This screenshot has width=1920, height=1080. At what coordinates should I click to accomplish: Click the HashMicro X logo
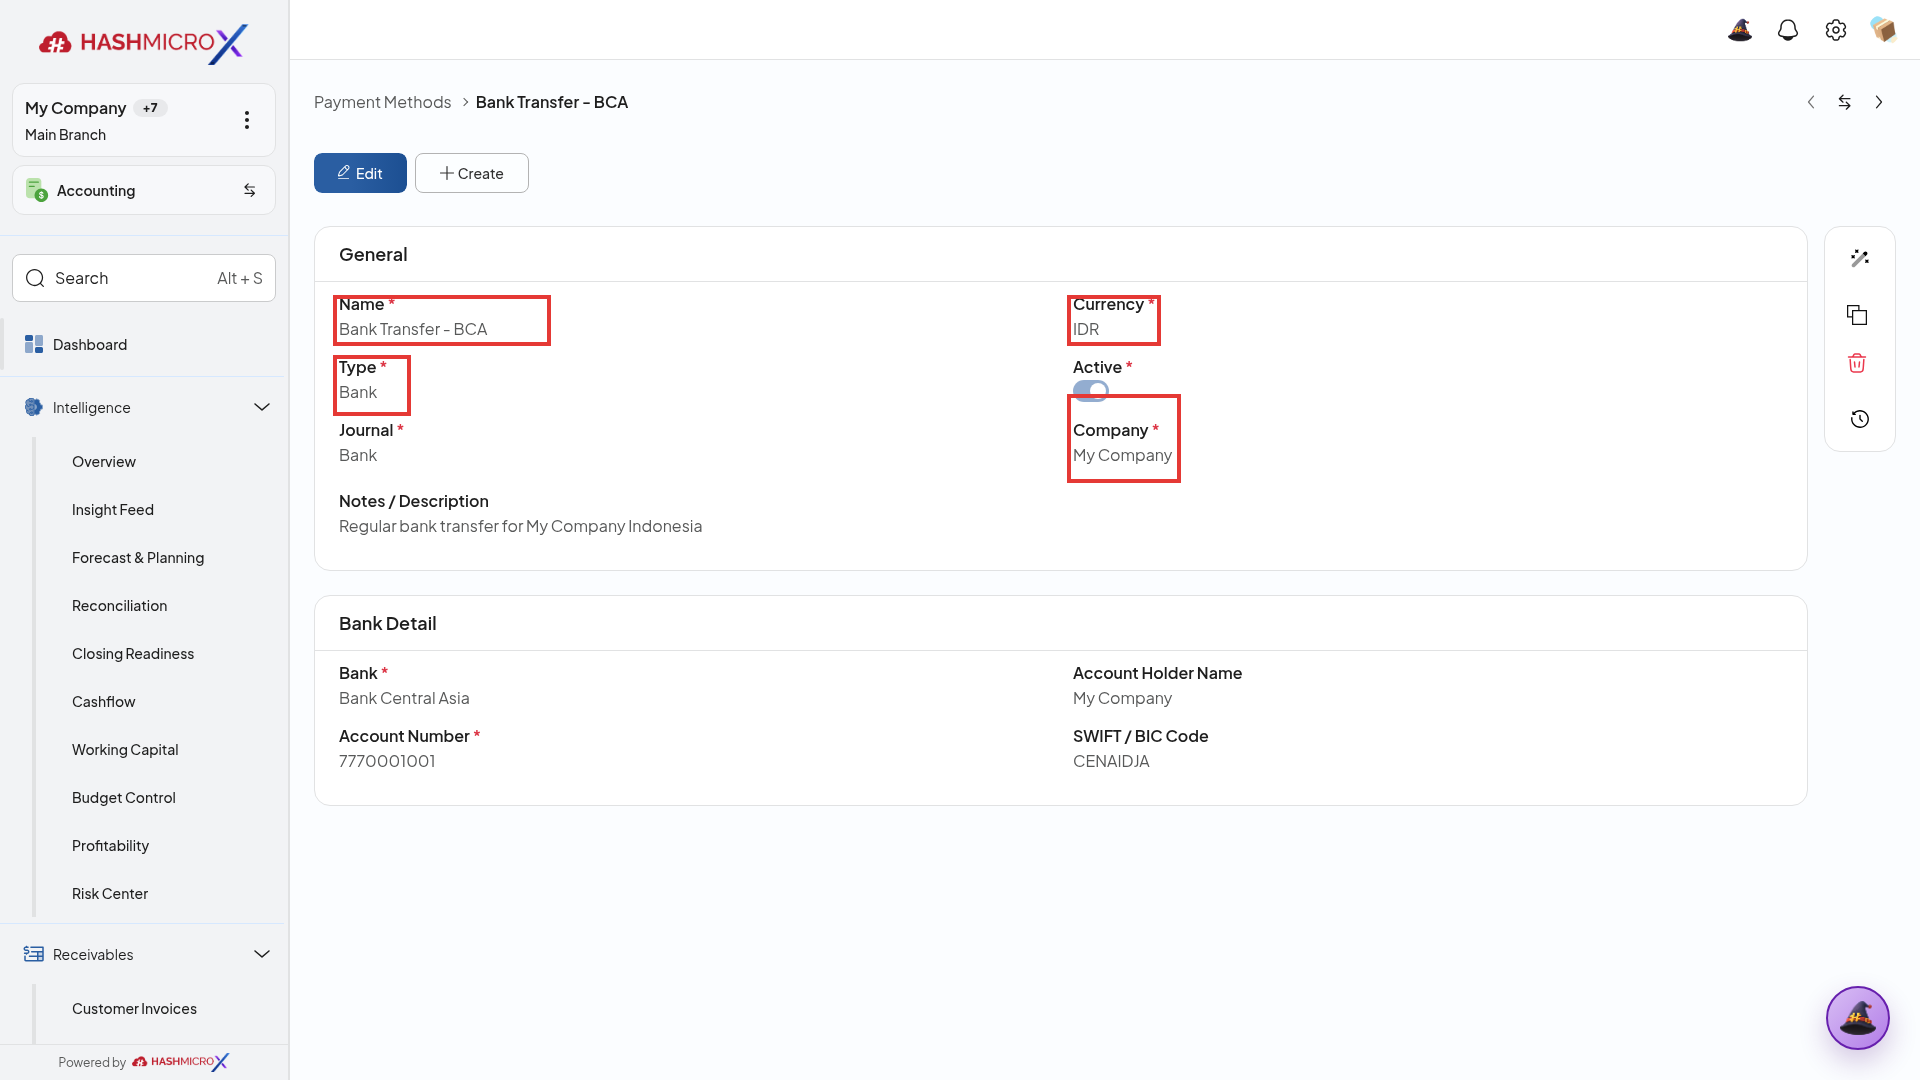[143, 43]
